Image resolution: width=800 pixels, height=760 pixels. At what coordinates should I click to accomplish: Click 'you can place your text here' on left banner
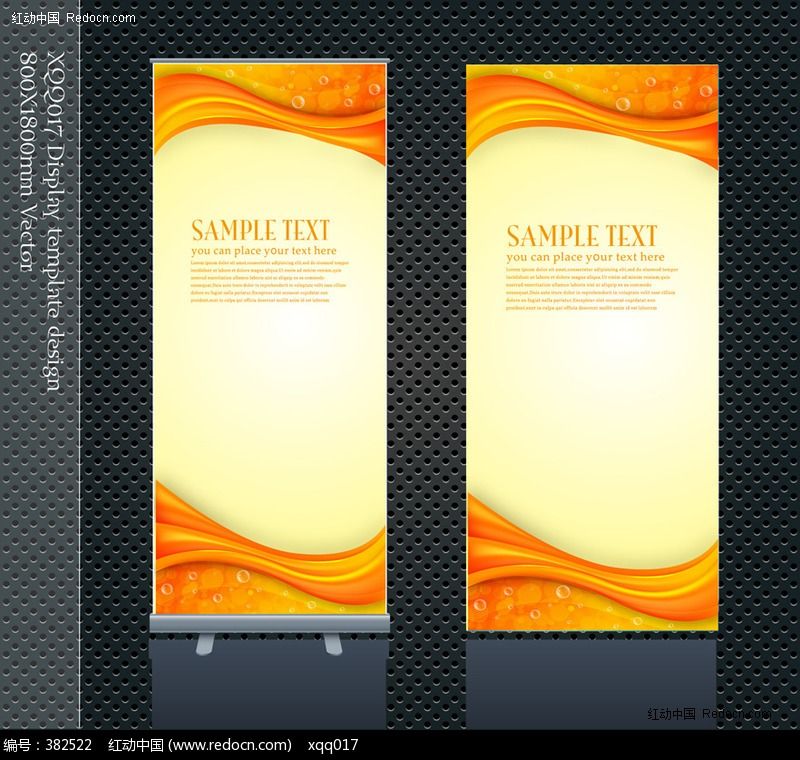coord(264,251)
